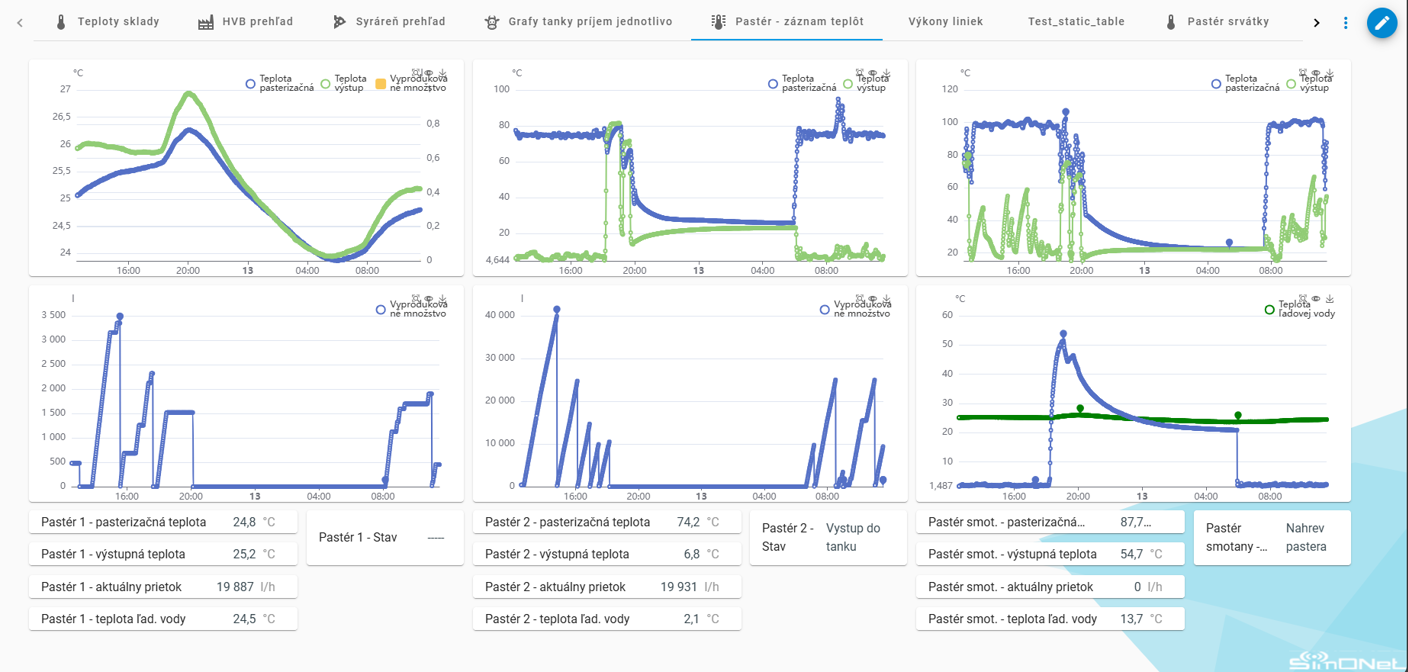Image resolution: width=1408 pixels, height=672 pixels.
Task: Toggle data view eye on Pastér 1 temperature chart
Action: click(x=429, y=73)
